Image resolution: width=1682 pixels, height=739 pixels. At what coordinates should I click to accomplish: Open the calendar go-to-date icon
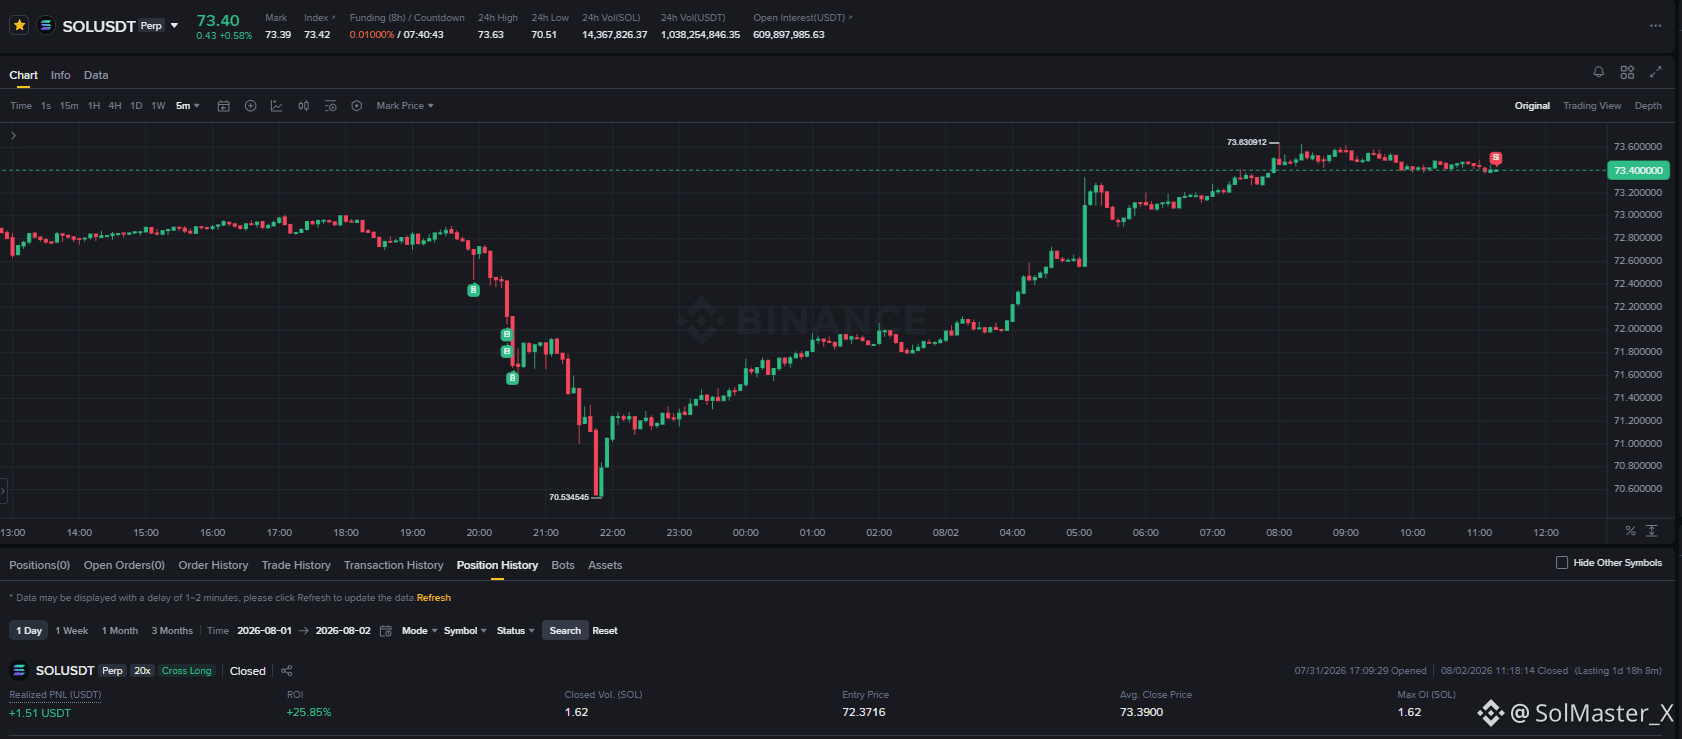tap(223, 106)
